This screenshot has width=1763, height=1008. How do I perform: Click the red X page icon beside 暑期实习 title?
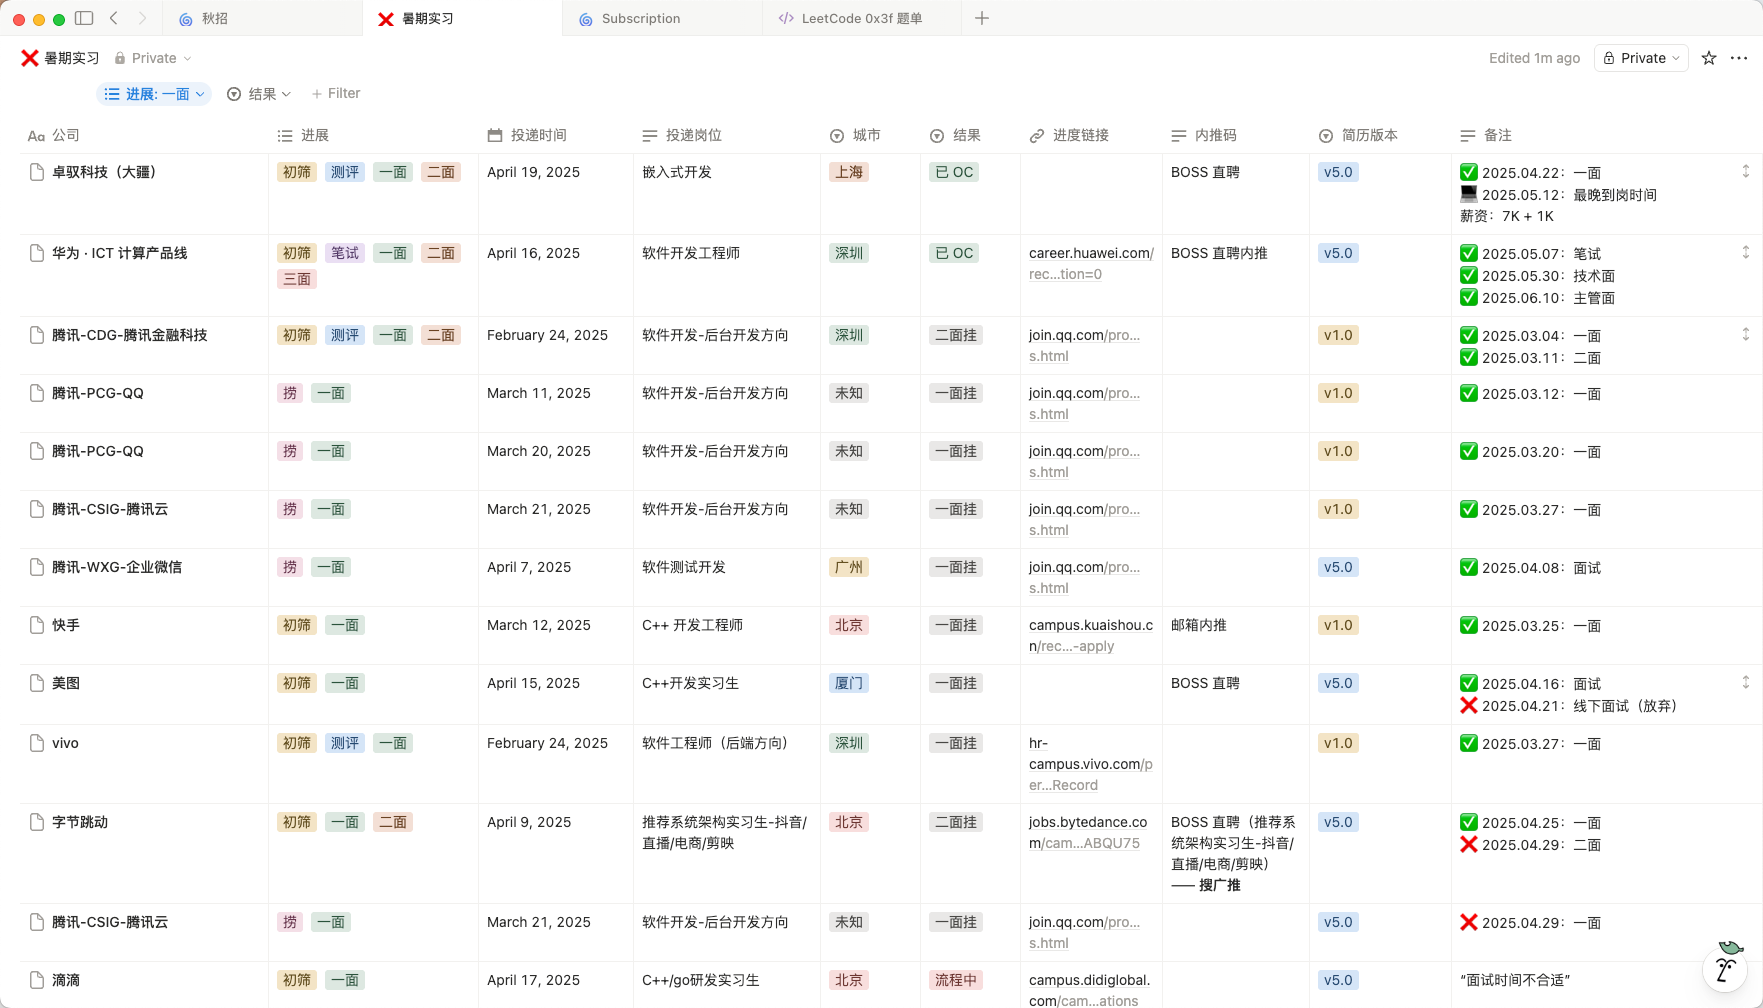(30, 58)
